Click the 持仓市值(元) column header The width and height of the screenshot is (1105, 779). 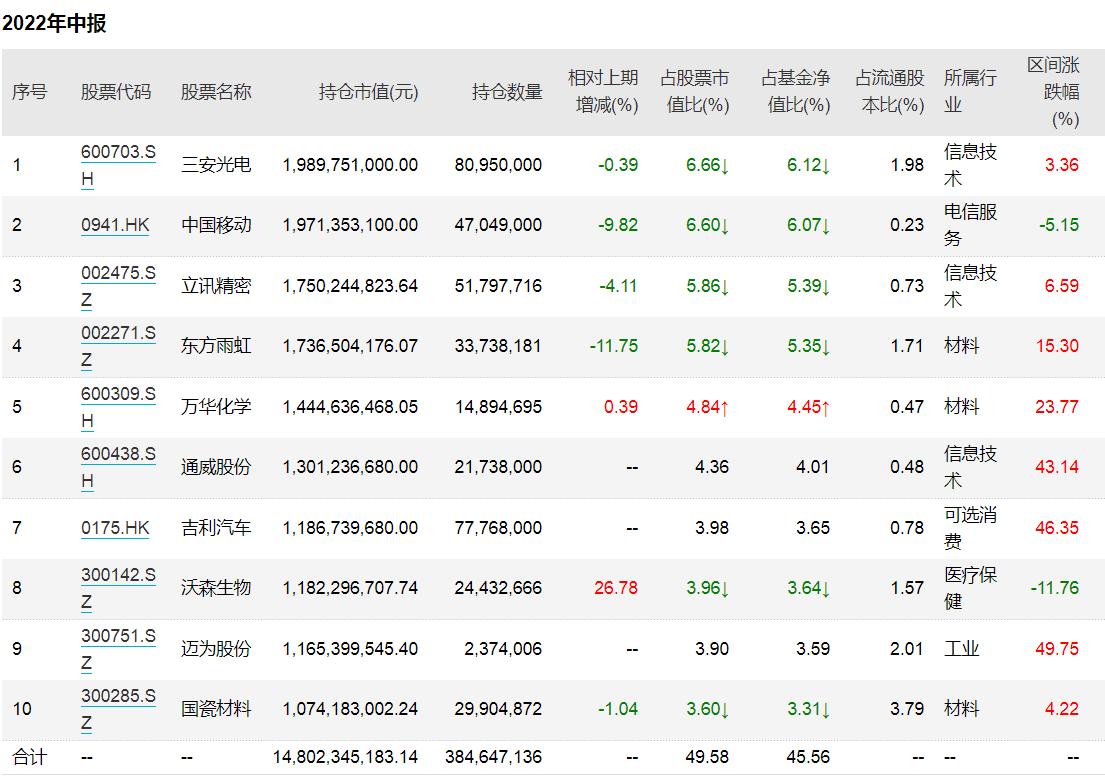tap(368, 92)
